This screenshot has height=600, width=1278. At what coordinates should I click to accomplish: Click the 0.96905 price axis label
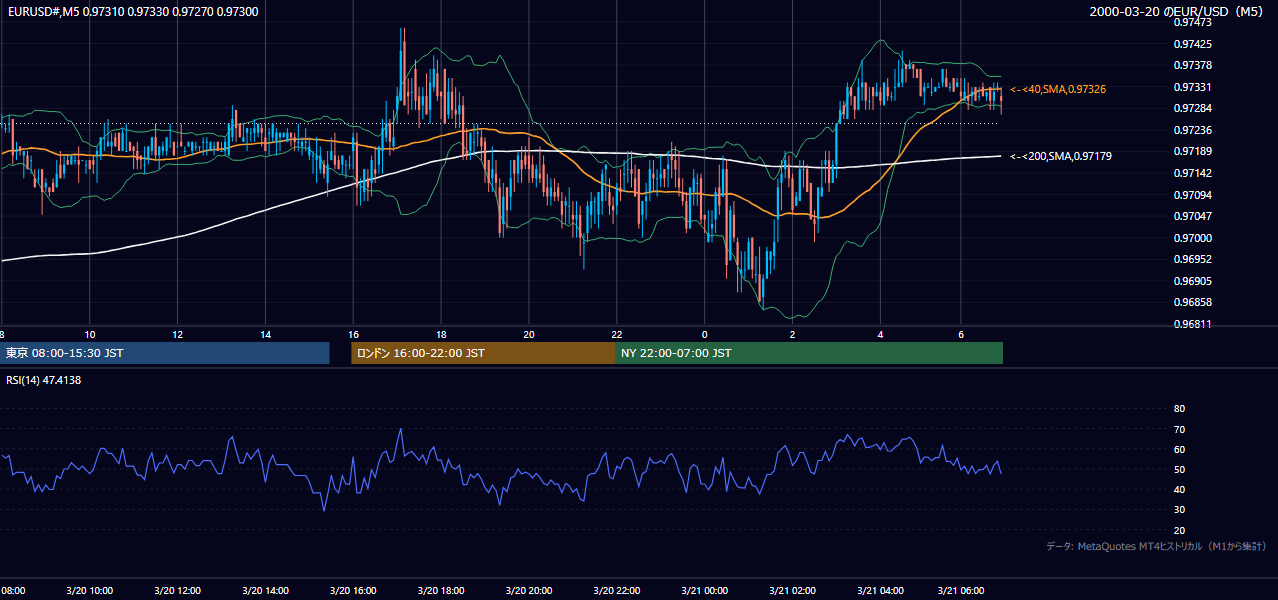point(1193,281)
